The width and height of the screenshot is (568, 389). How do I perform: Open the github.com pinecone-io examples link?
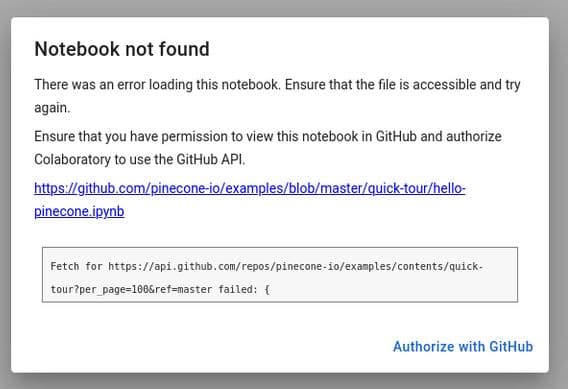click(x=250, y=188)
